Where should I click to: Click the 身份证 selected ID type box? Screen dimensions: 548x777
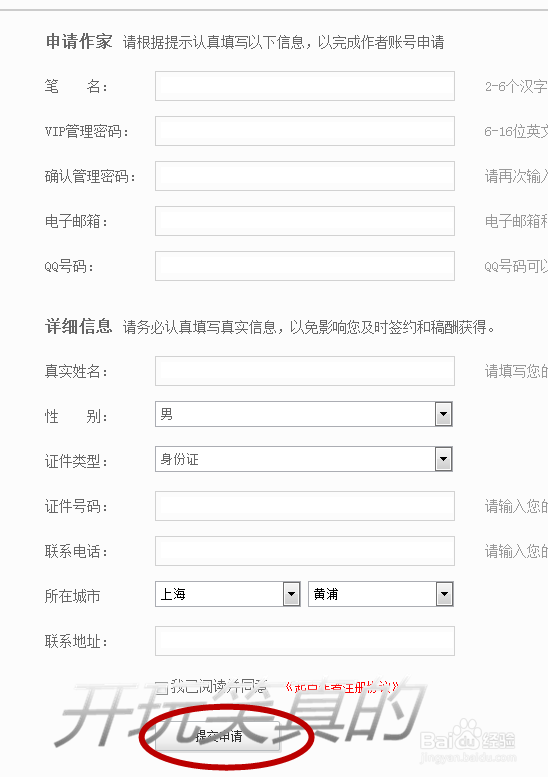pyautogui.click(x=304, y=459)
